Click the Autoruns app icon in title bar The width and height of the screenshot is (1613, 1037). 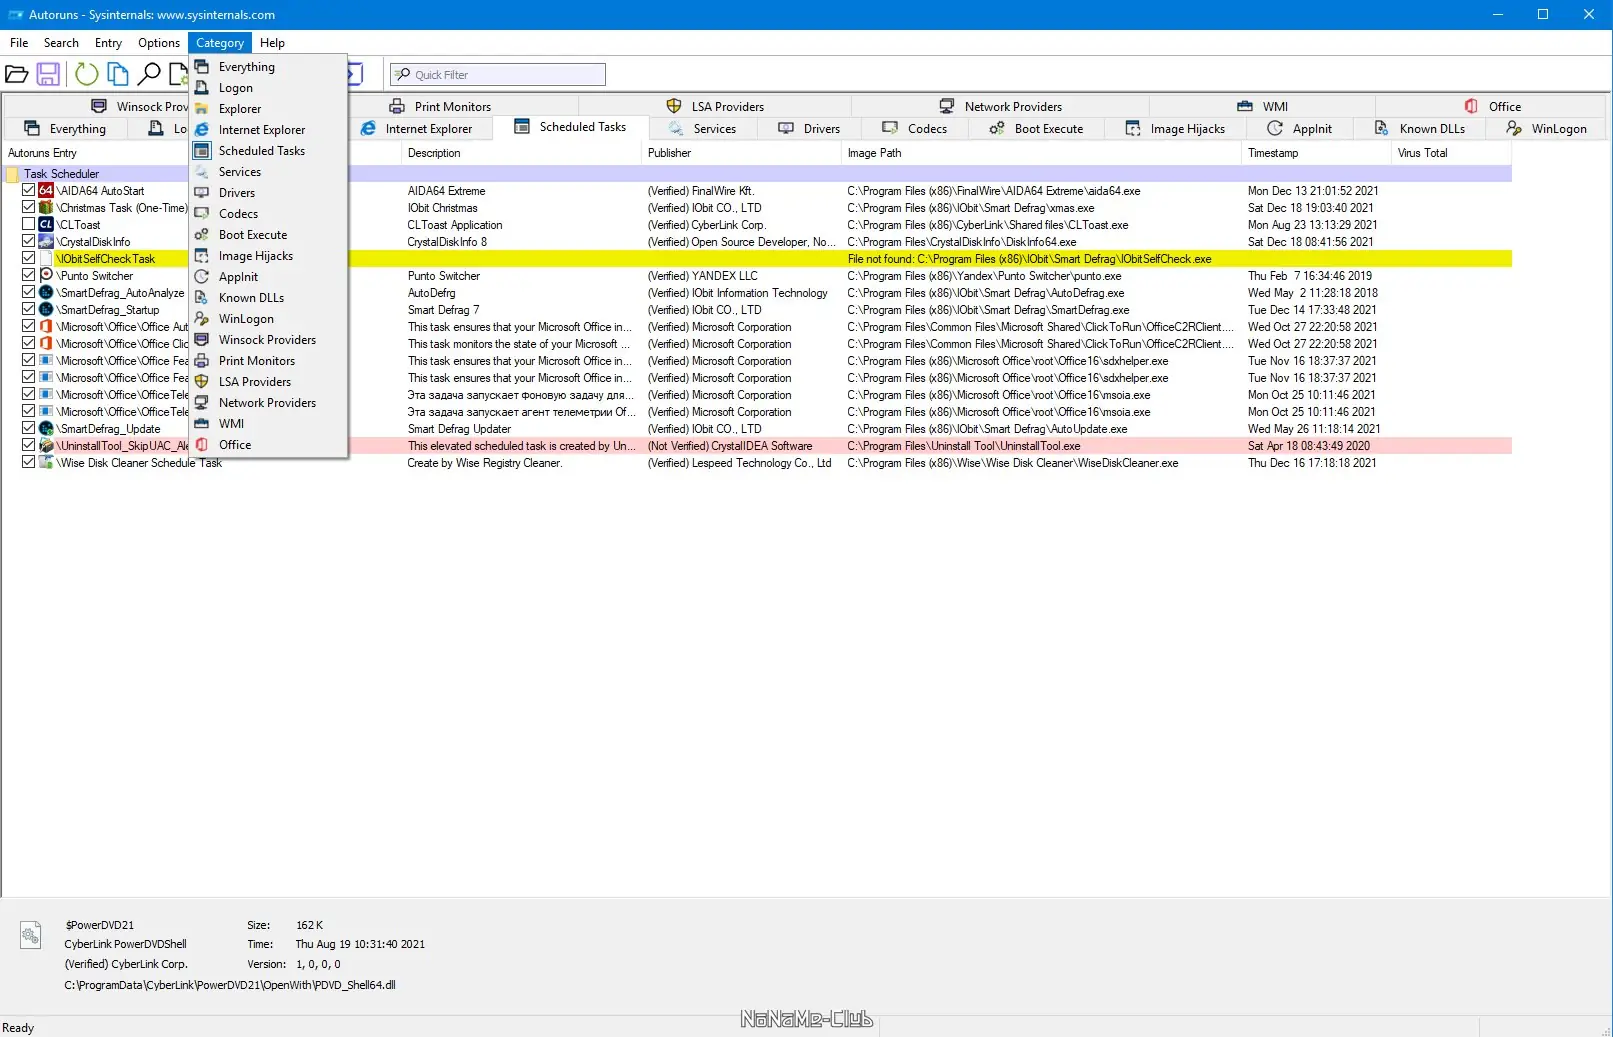(15, 15)
